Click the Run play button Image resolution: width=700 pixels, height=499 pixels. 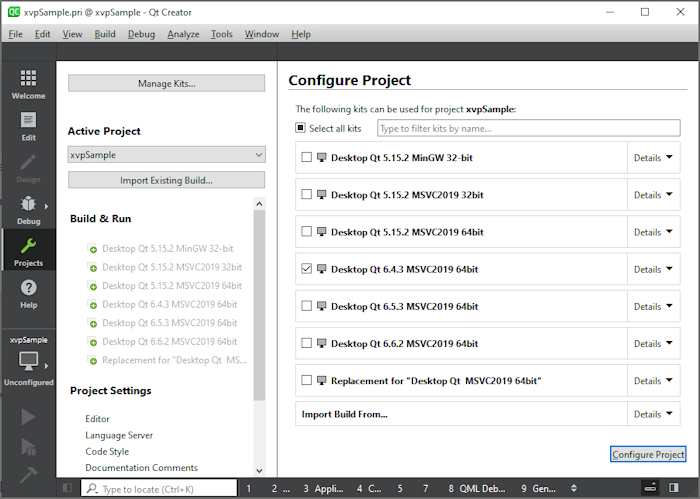[28, 417]
